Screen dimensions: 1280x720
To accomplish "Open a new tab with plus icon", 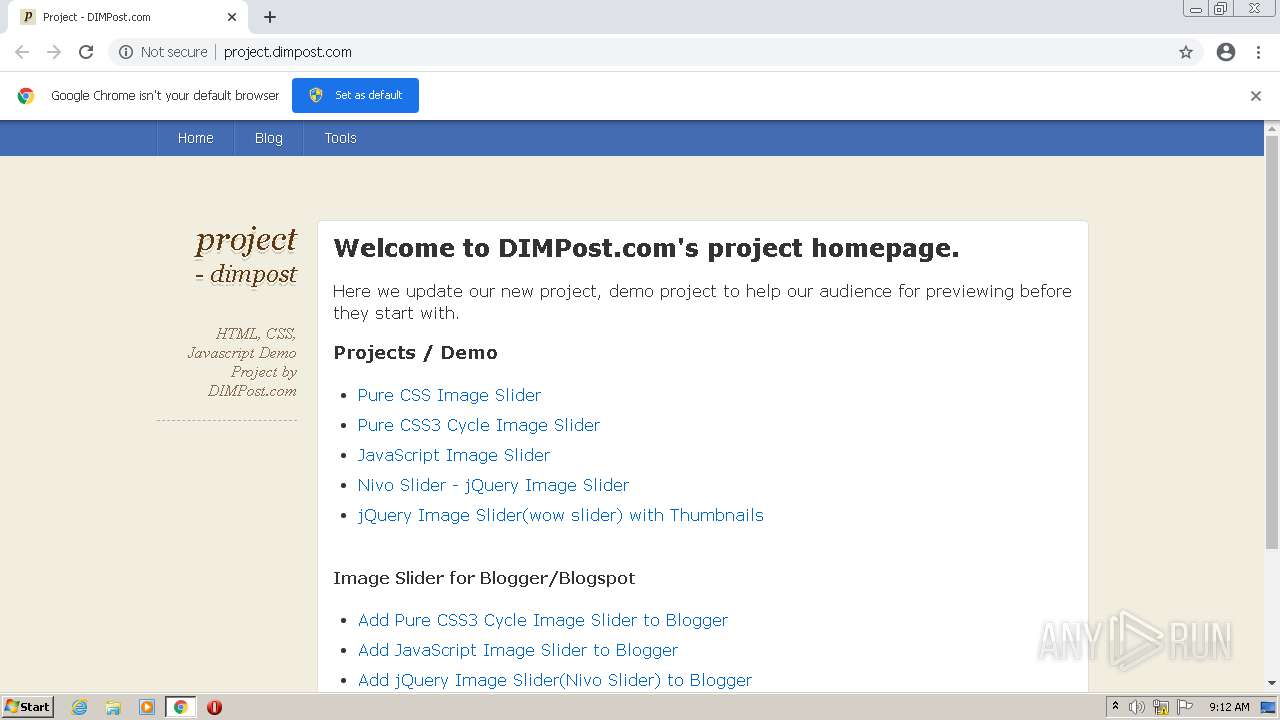I will point(270,17).
